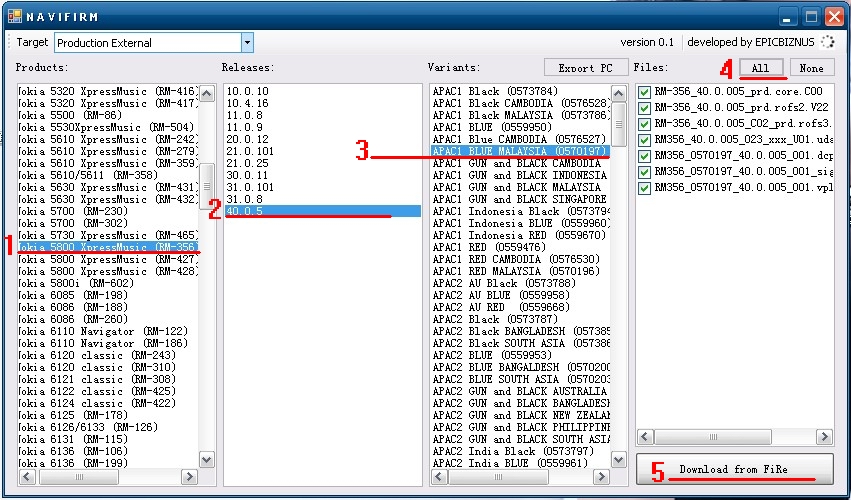Image resolution: width=851 pixels, height=500 pixels.
Task: Click Products list scroll down arrow
Action: 207,460
